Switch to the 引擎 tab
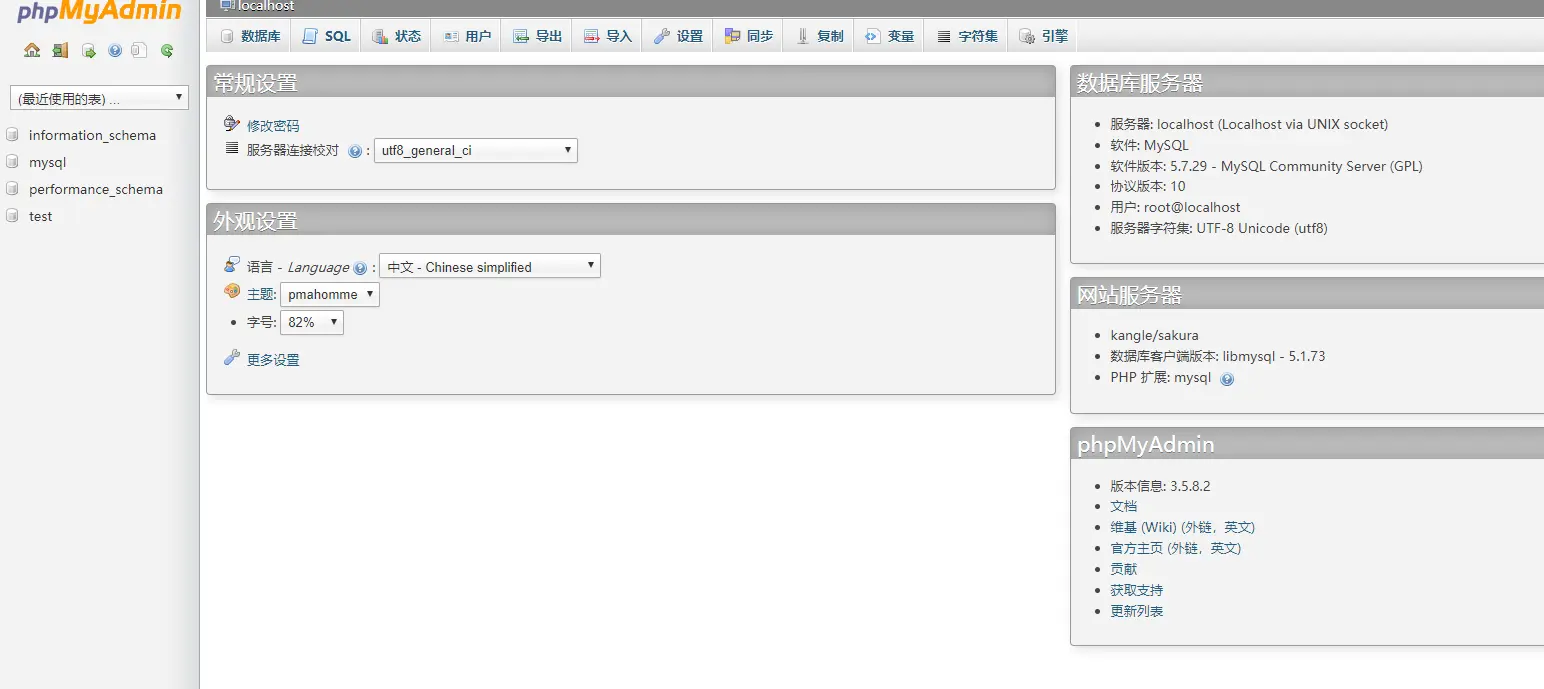 (1043, 36)
